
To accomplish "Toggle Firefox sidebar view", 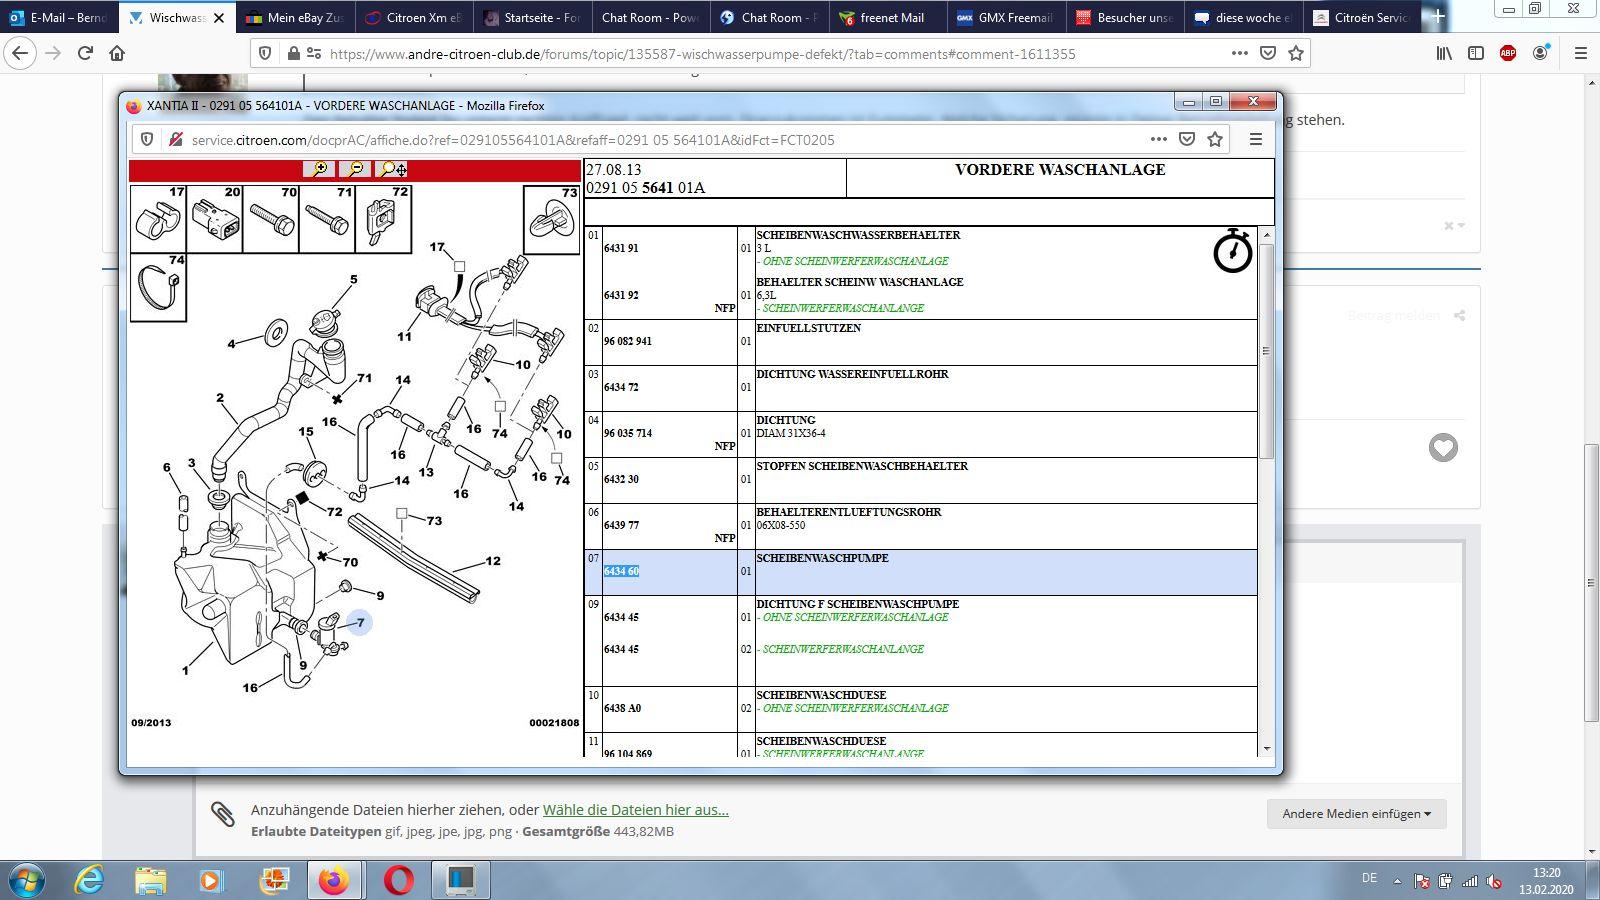I will (x=1476, y=53).
